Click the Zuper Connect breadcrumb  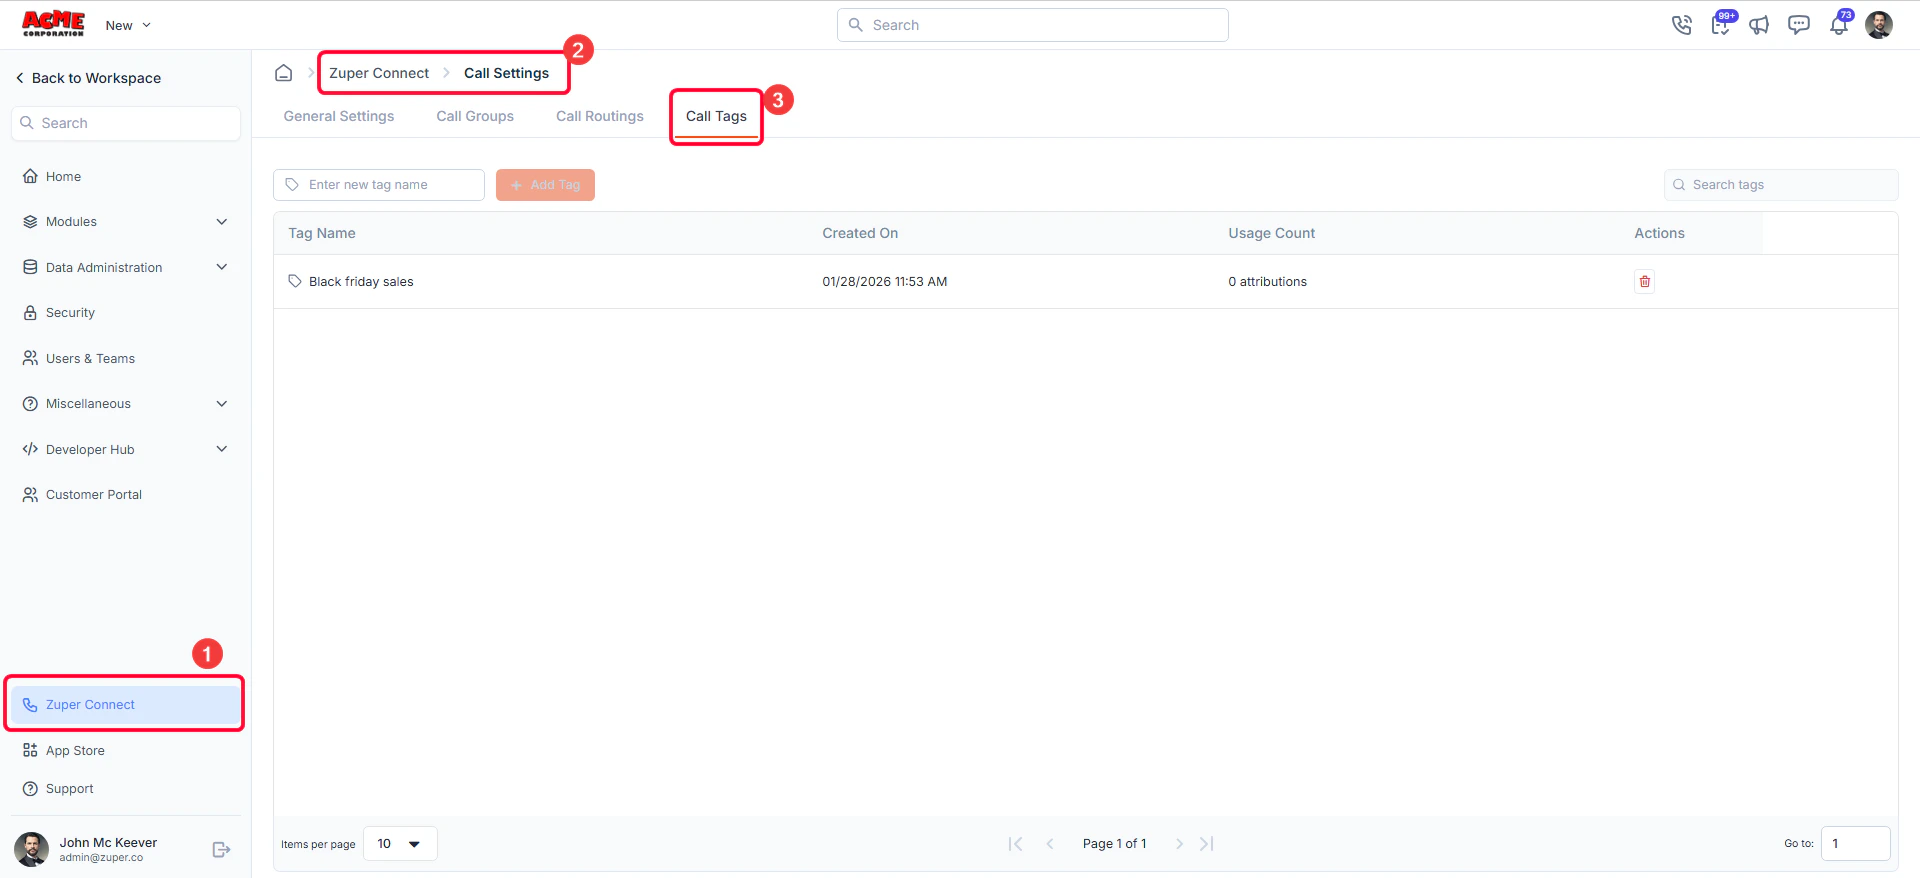379,73
